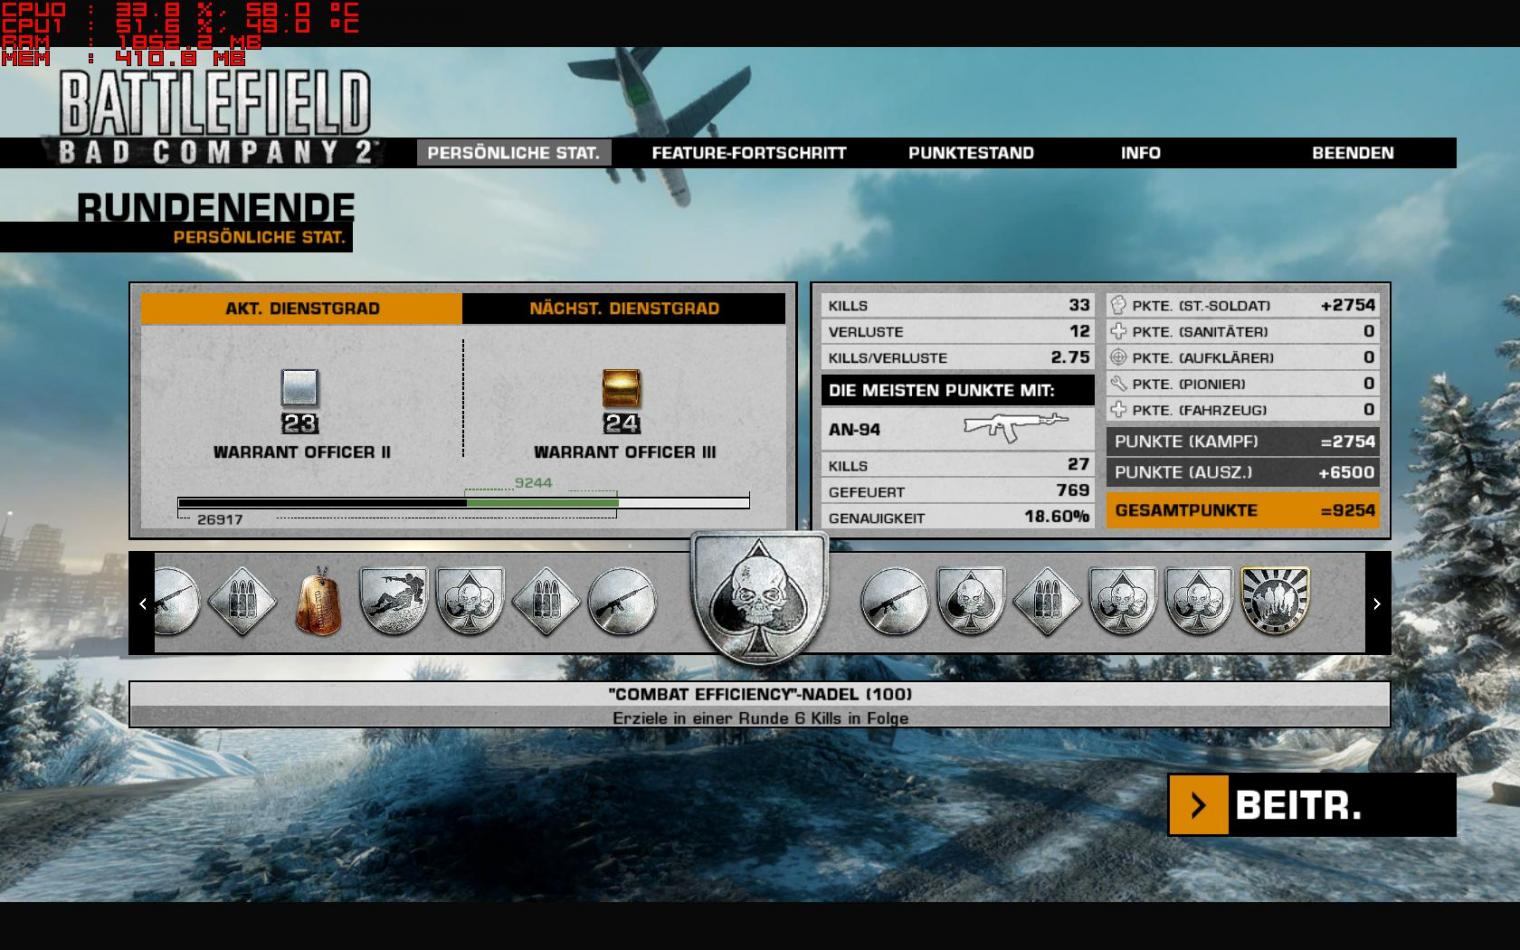
Task: Click the Pionier wrench class icon
Action: click(x=1118, y=383)
